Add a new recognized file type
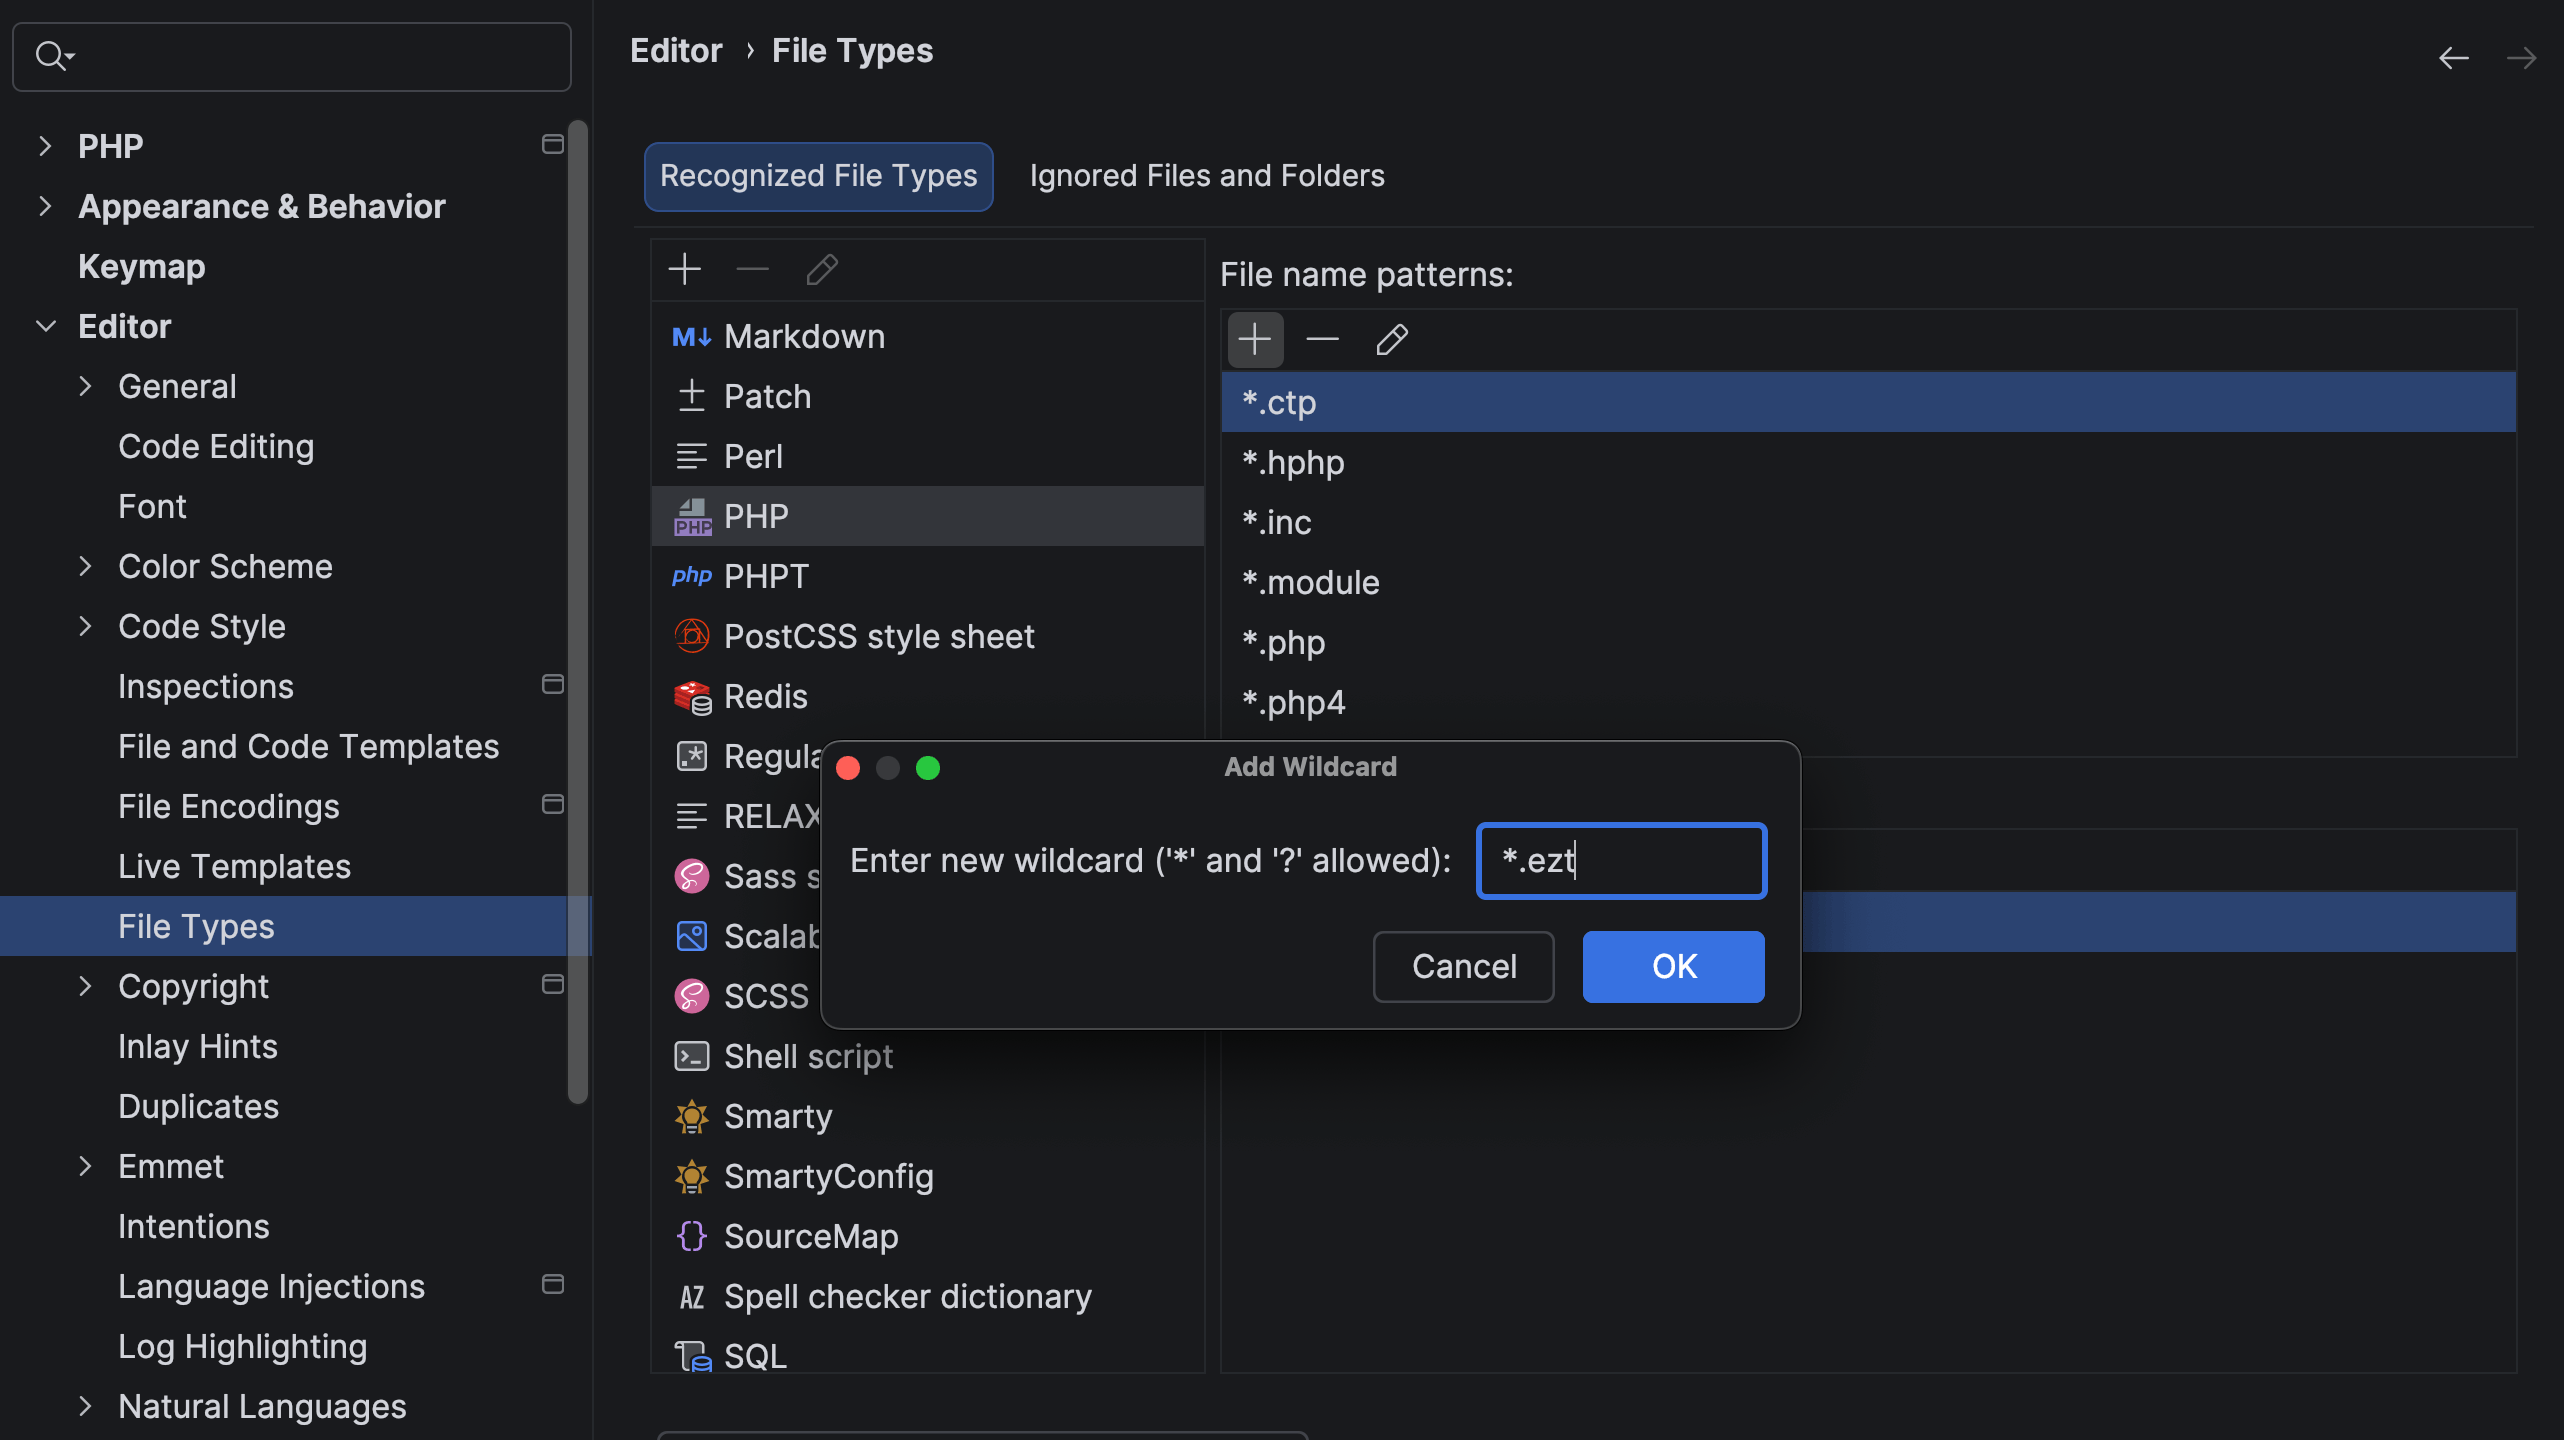Image resolution: width=2564 pixels, height=1440 pixels. [x=685, y=269]
